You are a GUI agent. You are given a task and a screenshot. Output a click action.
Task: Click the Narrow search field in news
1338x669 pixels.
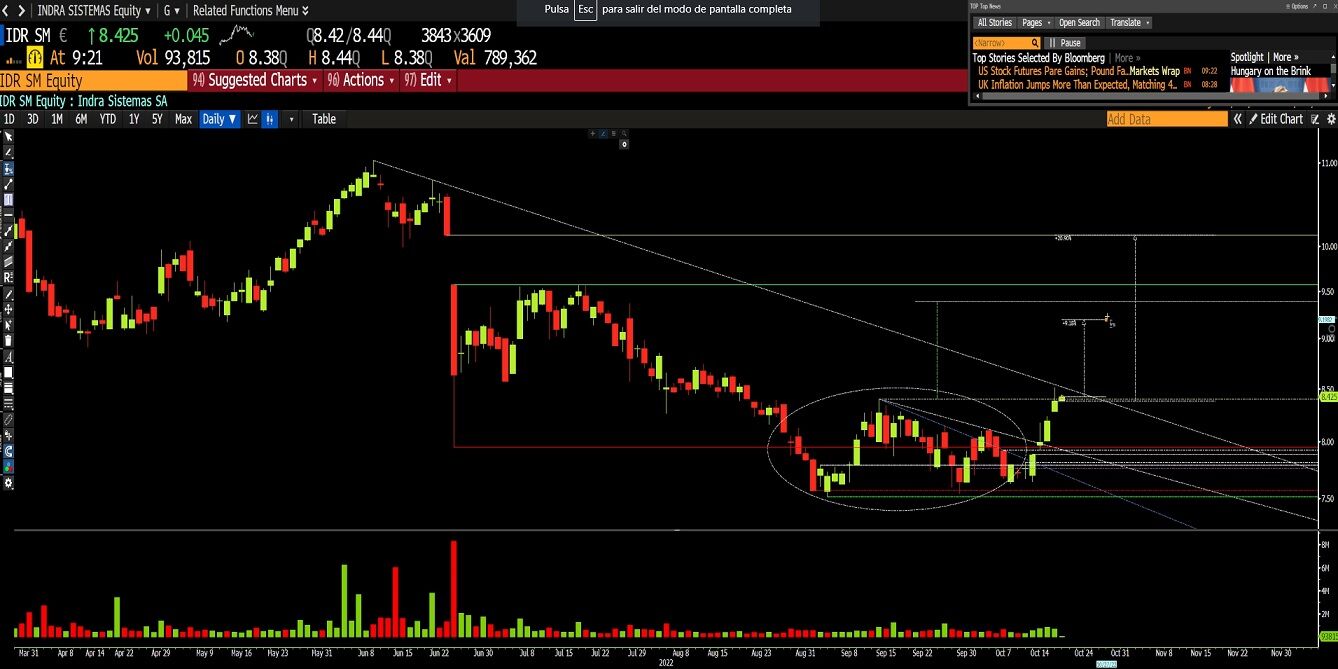click(1006, 43)
